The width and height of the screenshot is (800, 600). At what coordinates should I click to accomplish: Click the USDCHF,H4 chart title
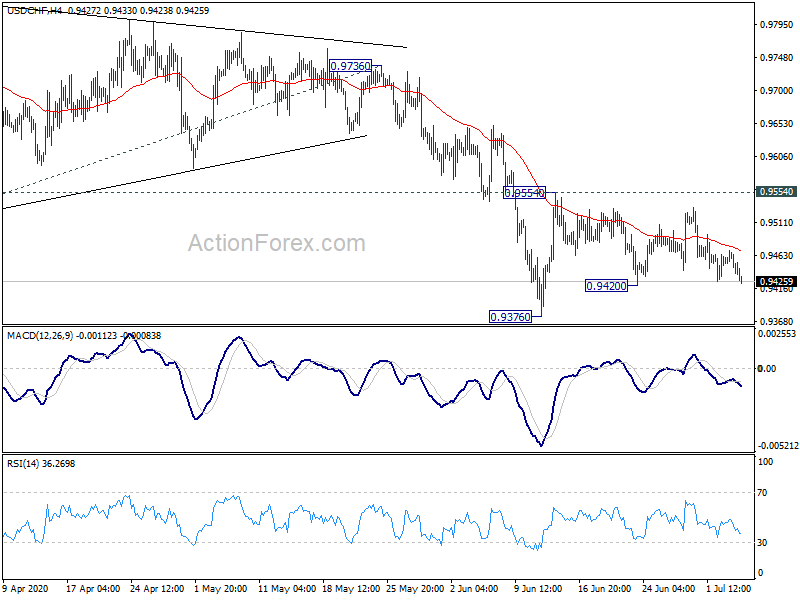pos(34,10)
